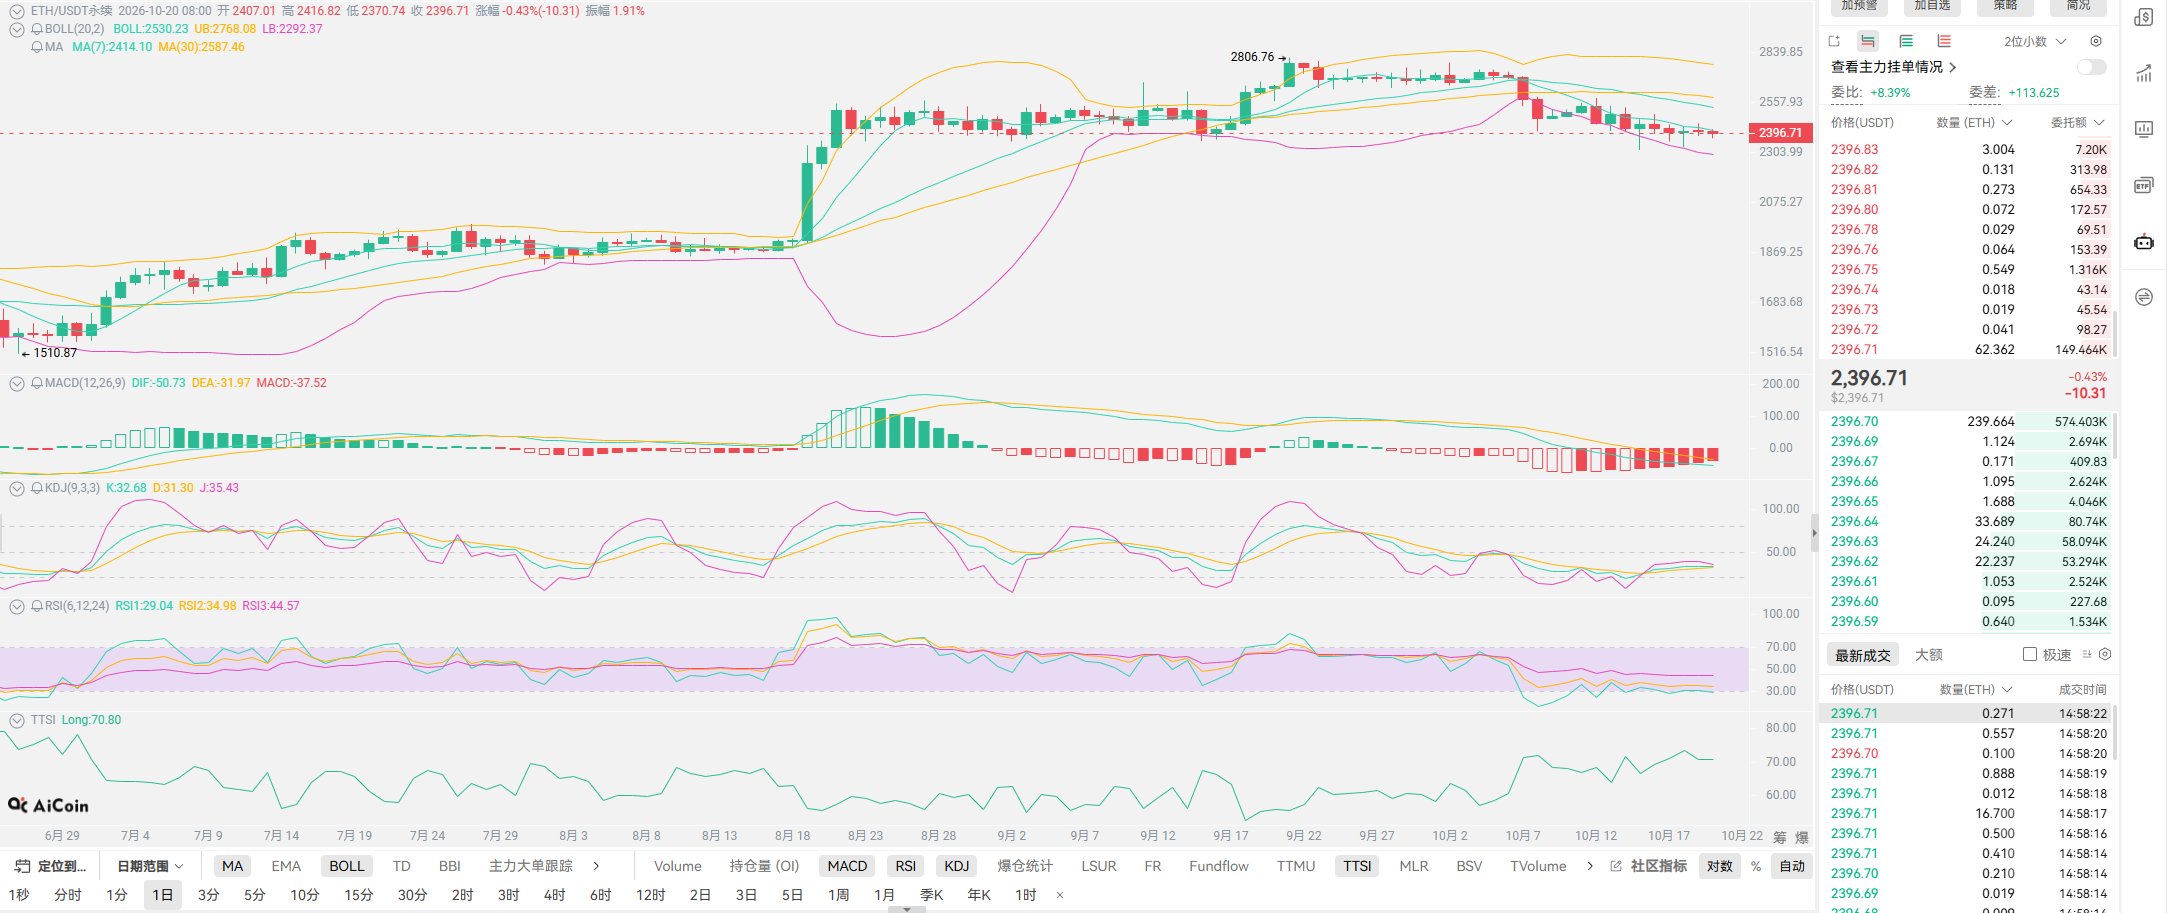Open the ETF sidebar icon

[2144, 185]
